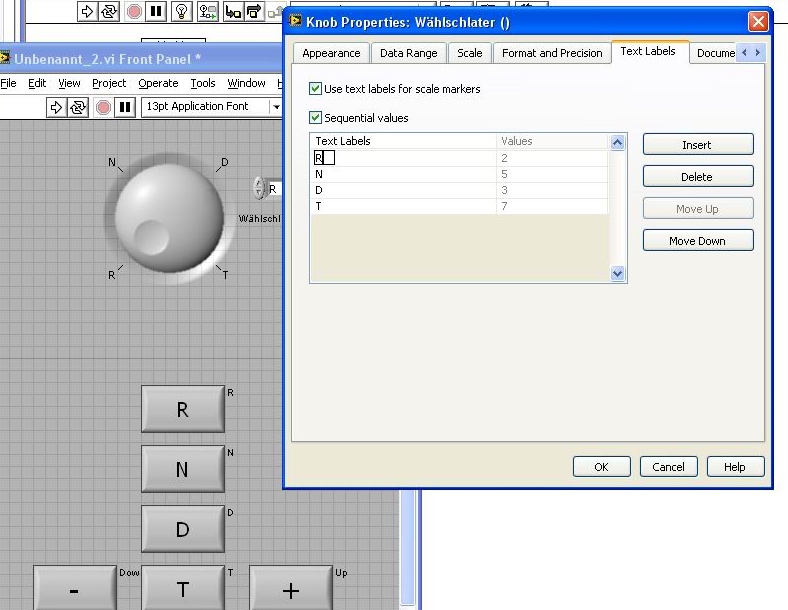Toggle Highlight Execution lightbulb icon
Screen dimensions: 788x610
[x=181, y=11]
